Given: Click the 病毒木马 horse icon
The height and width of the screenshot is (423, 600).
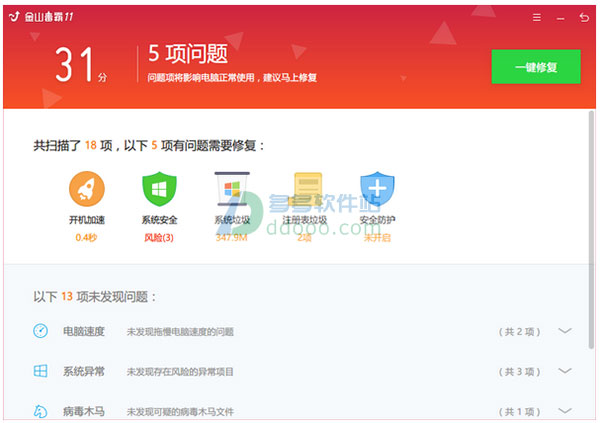Looking at the screenshot, I should pyautogui.click(x=41, y=411).
